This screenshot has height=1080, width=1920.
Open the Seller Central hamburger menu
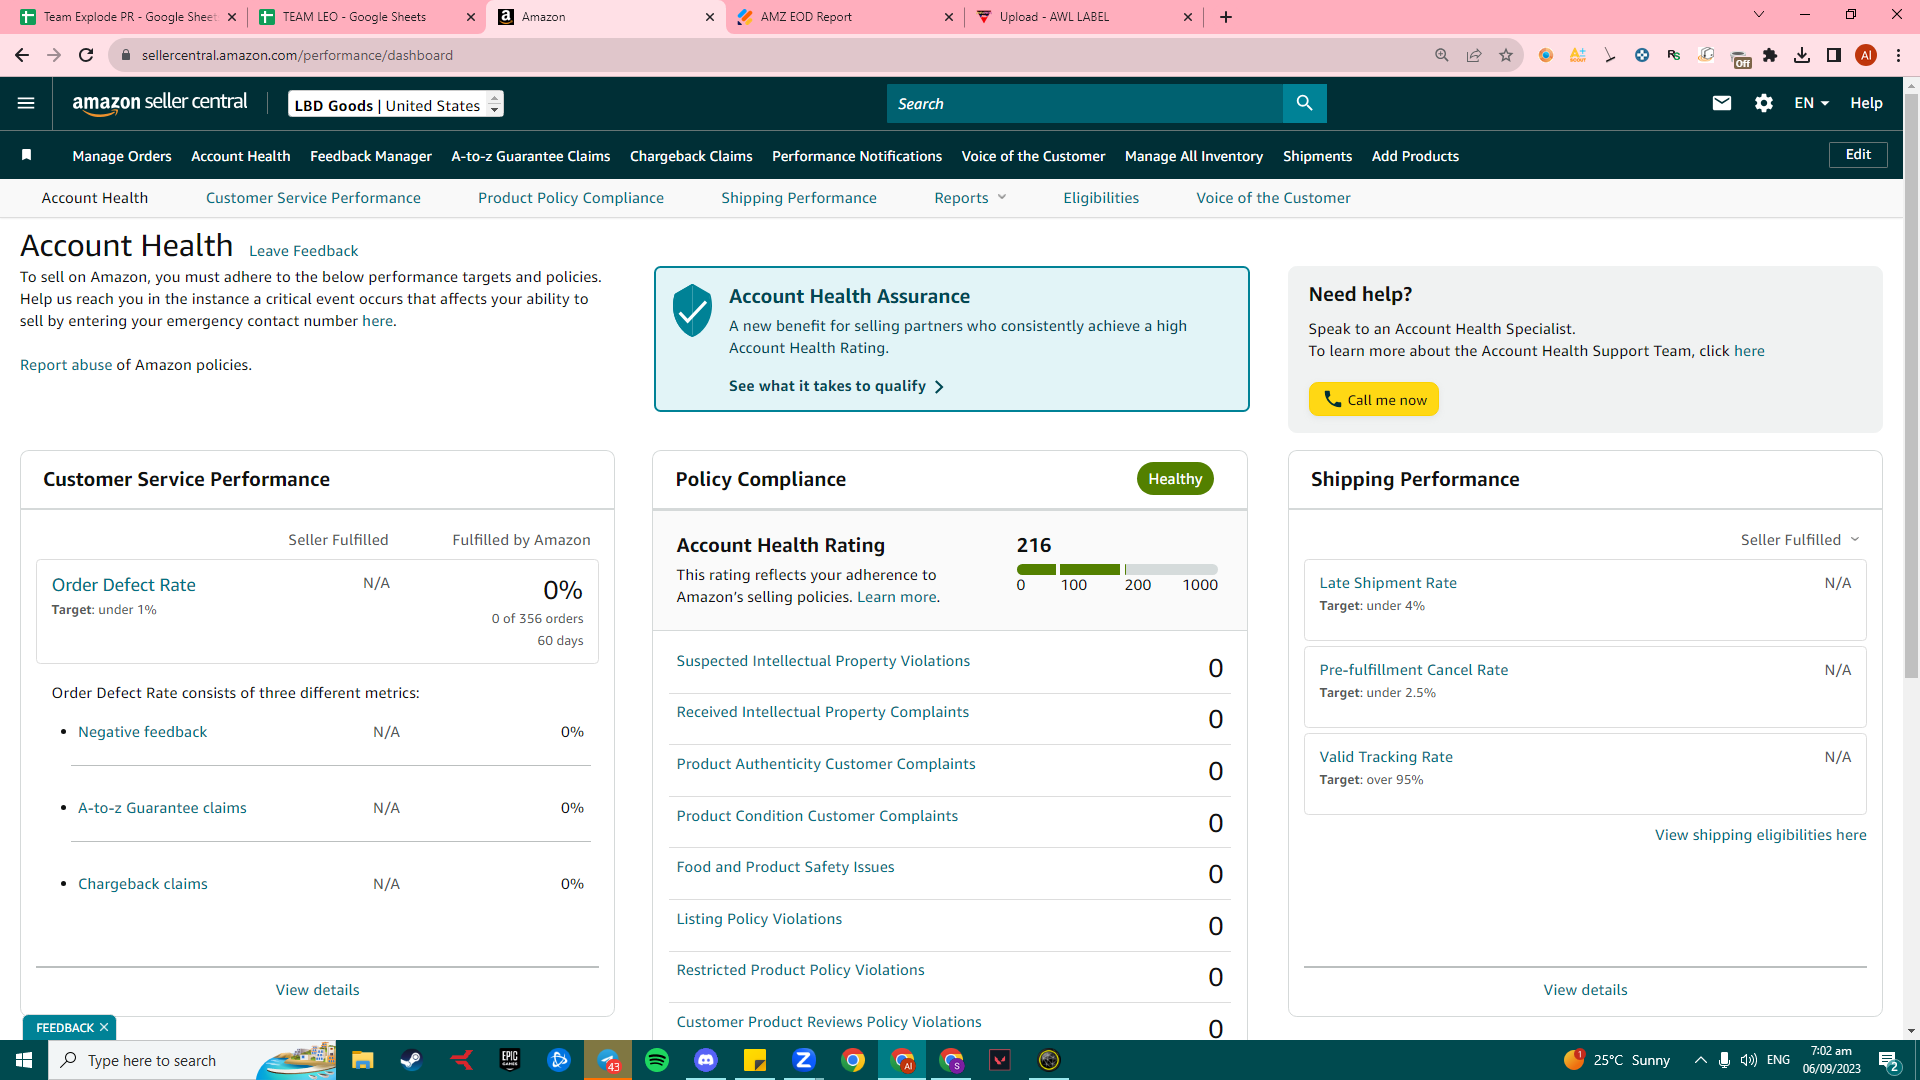[26, 103]
